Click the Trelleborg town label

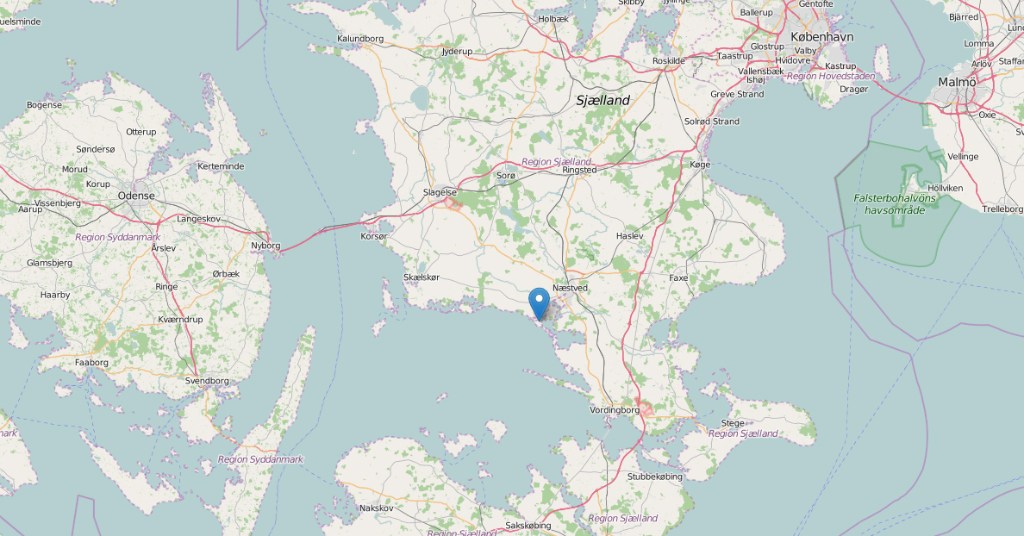pyautogui.click(x=1002, y=209)
